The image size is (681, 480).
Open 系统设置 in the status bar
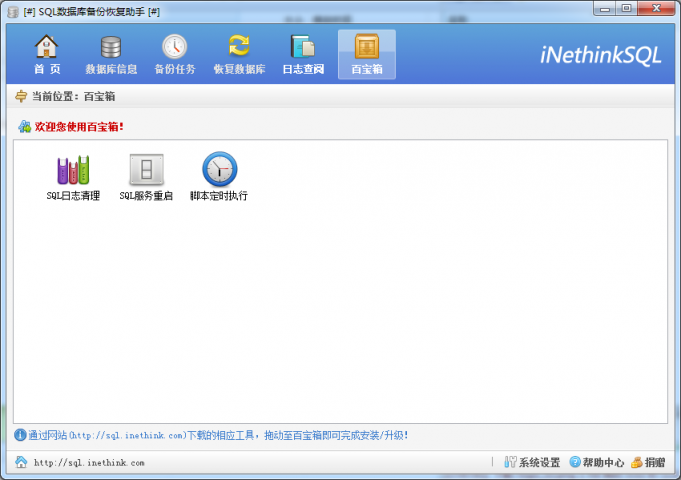pyautogui.click(x=532, y=463)
